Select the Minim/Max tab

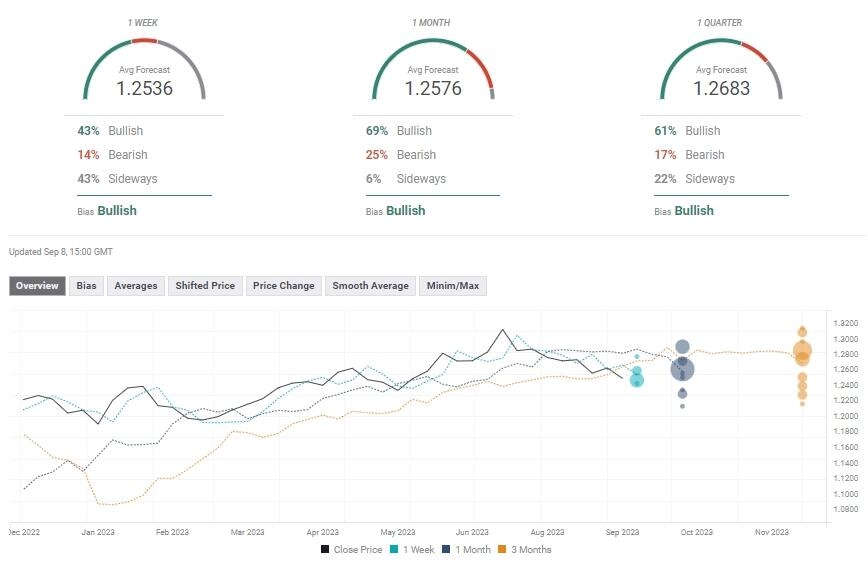(x=454, y=286)
